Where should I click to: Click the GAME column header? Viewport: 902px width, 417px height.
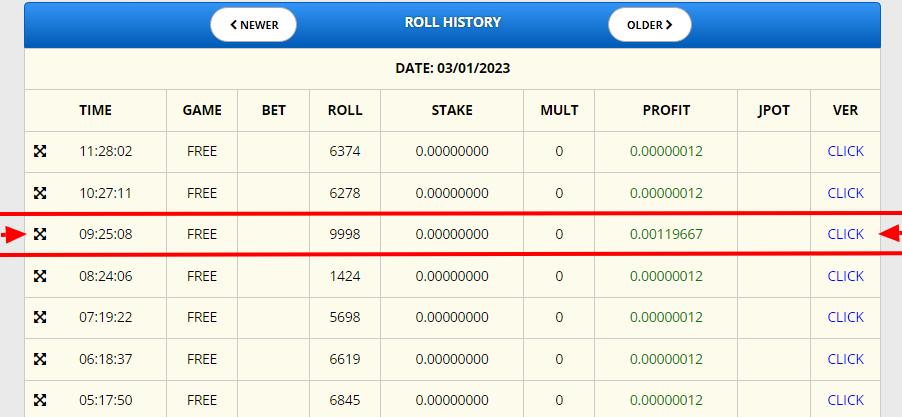pos(202,110)
